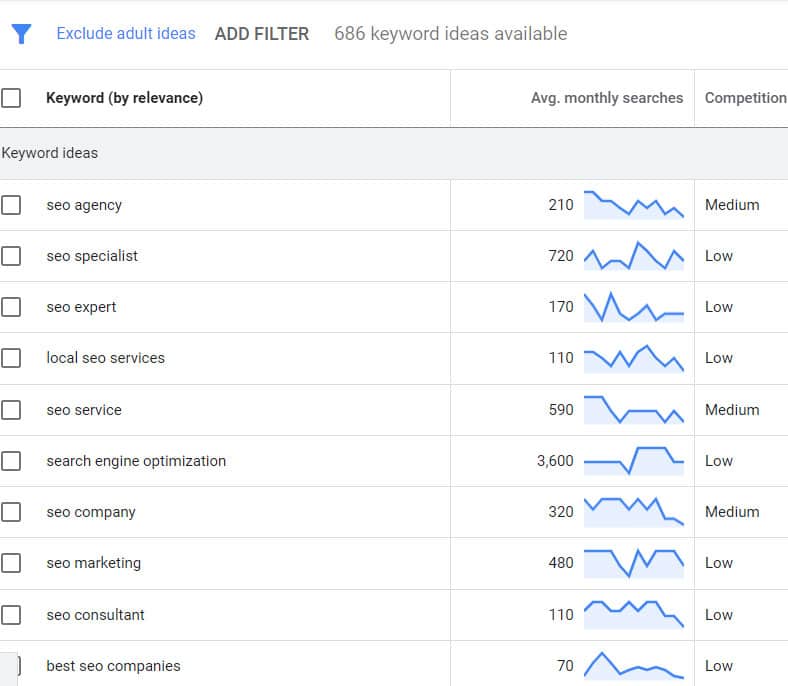Click the trend sparkline for best seo companies
The image size is (788, 686).
[634, 666]
